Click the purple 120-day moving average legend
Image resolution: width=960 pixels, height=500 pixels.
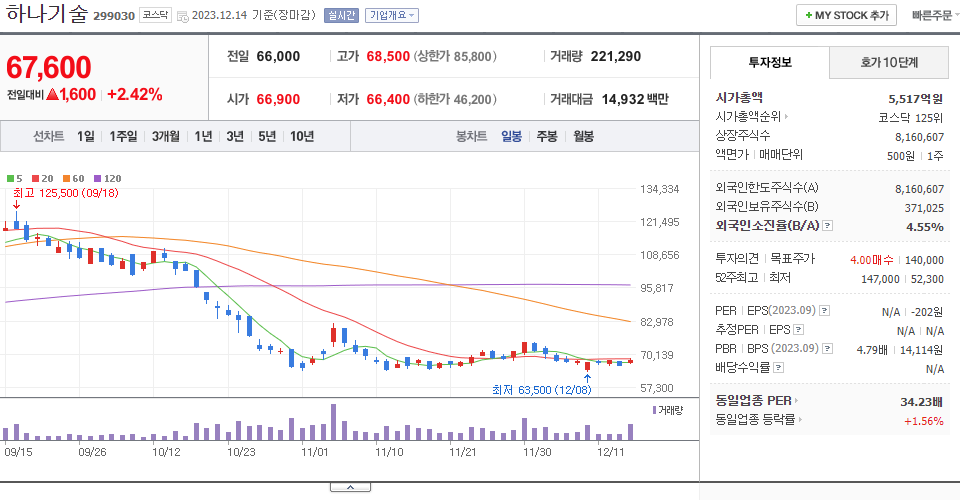coord(108,179)
